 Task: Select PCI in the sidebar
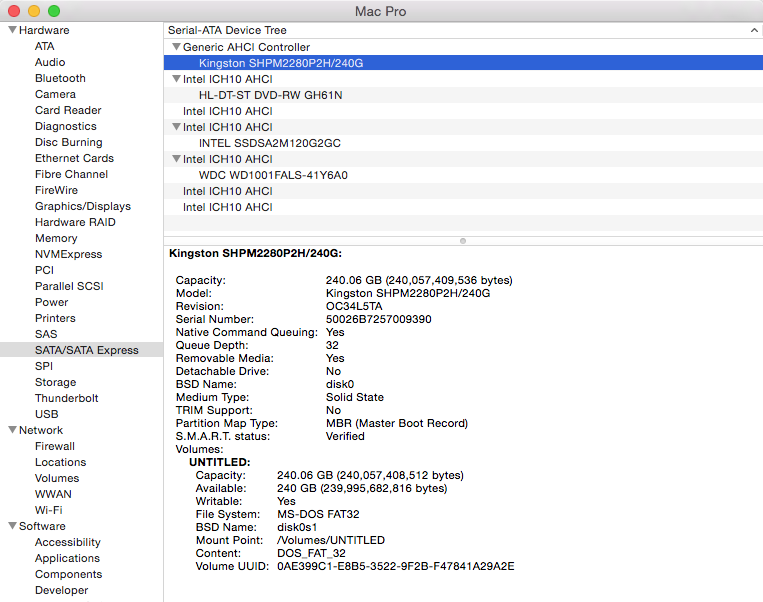click(44, 270)
